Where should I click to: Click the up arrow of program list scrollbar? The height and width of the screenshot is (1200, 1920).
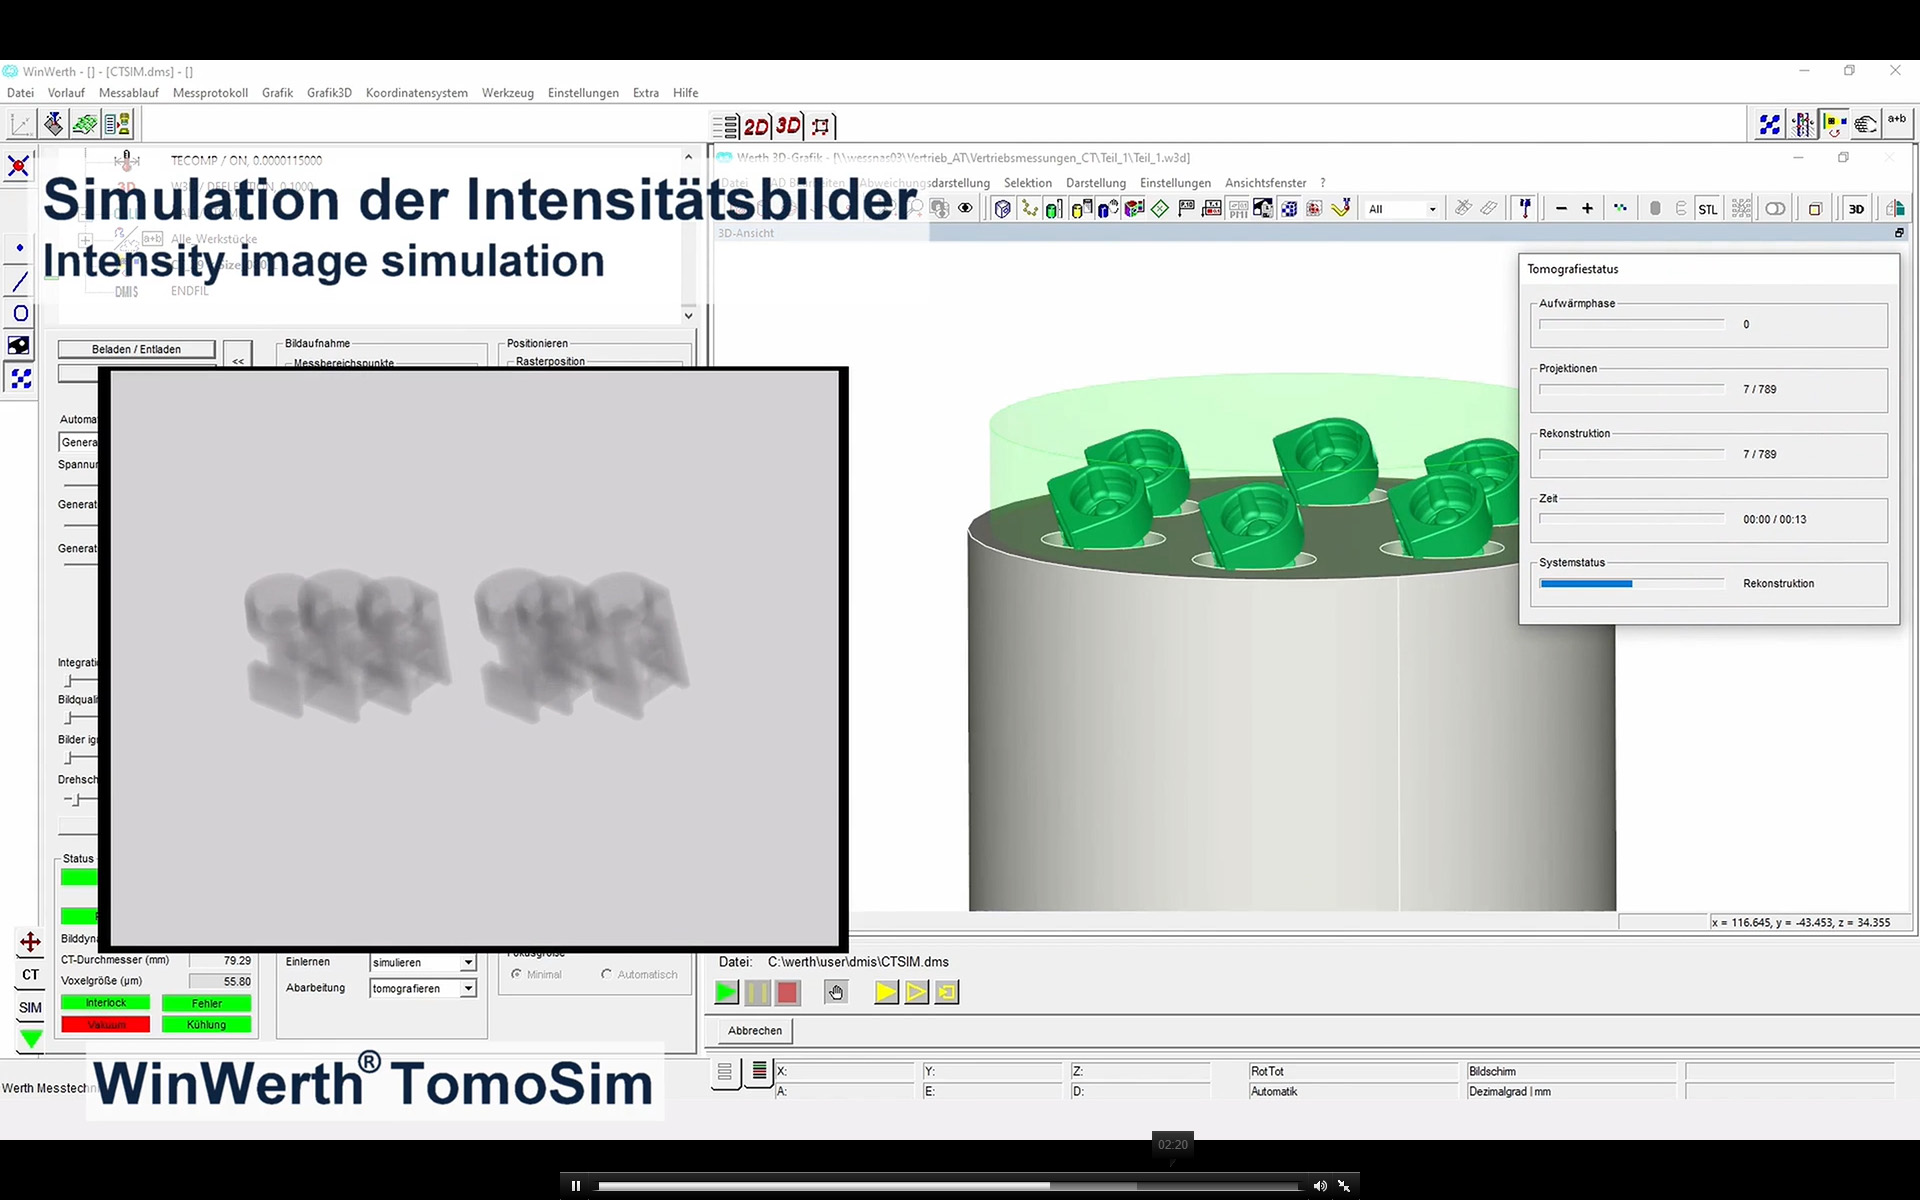pos(688,157)
